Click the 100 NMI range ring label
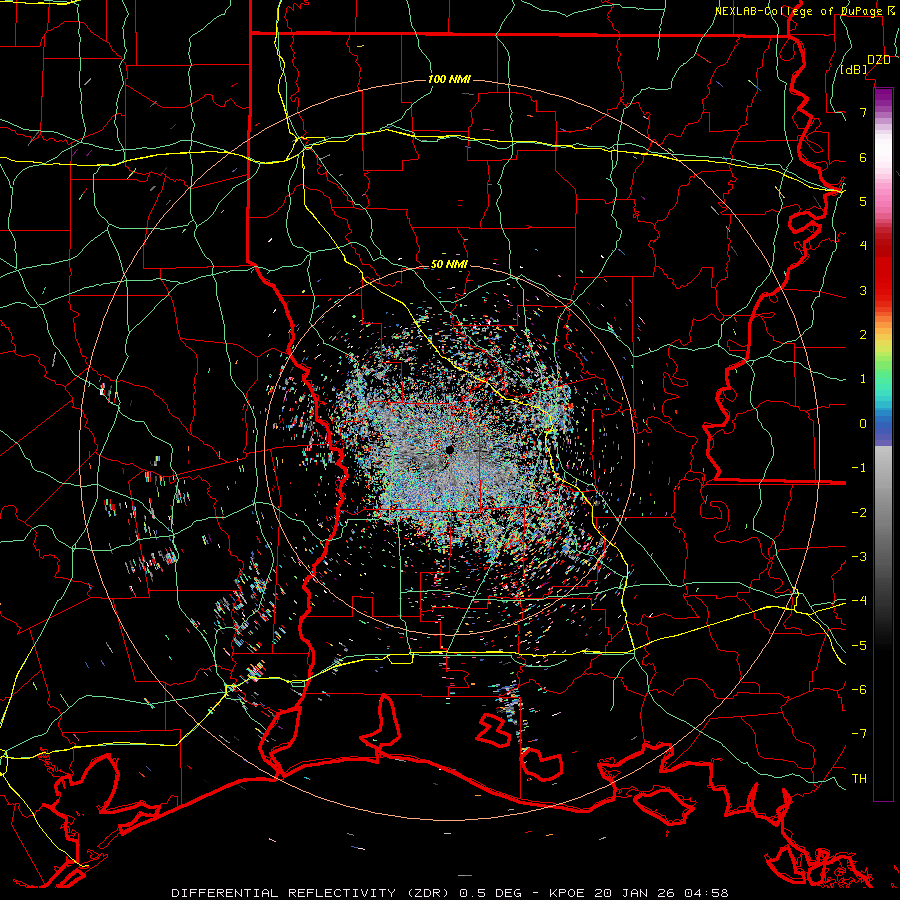The width and height of the screenshot is (900, 900). (x=449, y=79)
